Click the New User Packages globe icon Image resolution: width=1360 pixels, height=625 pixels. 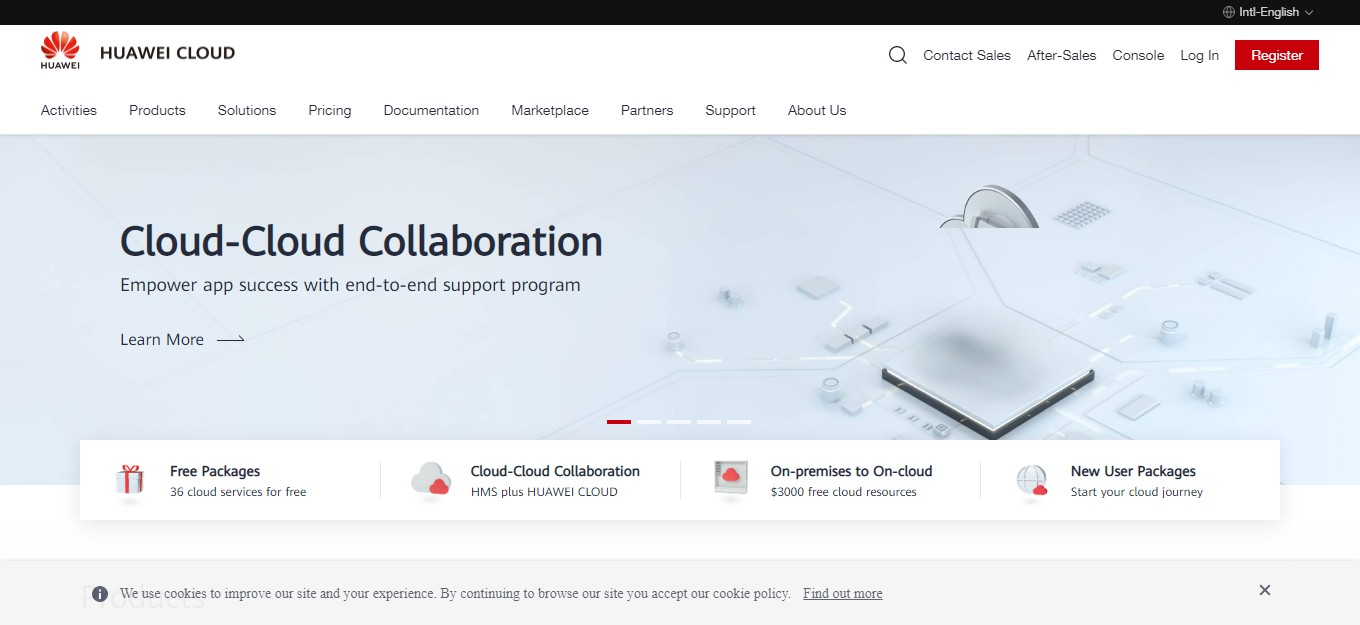[x=1031, y=480]
